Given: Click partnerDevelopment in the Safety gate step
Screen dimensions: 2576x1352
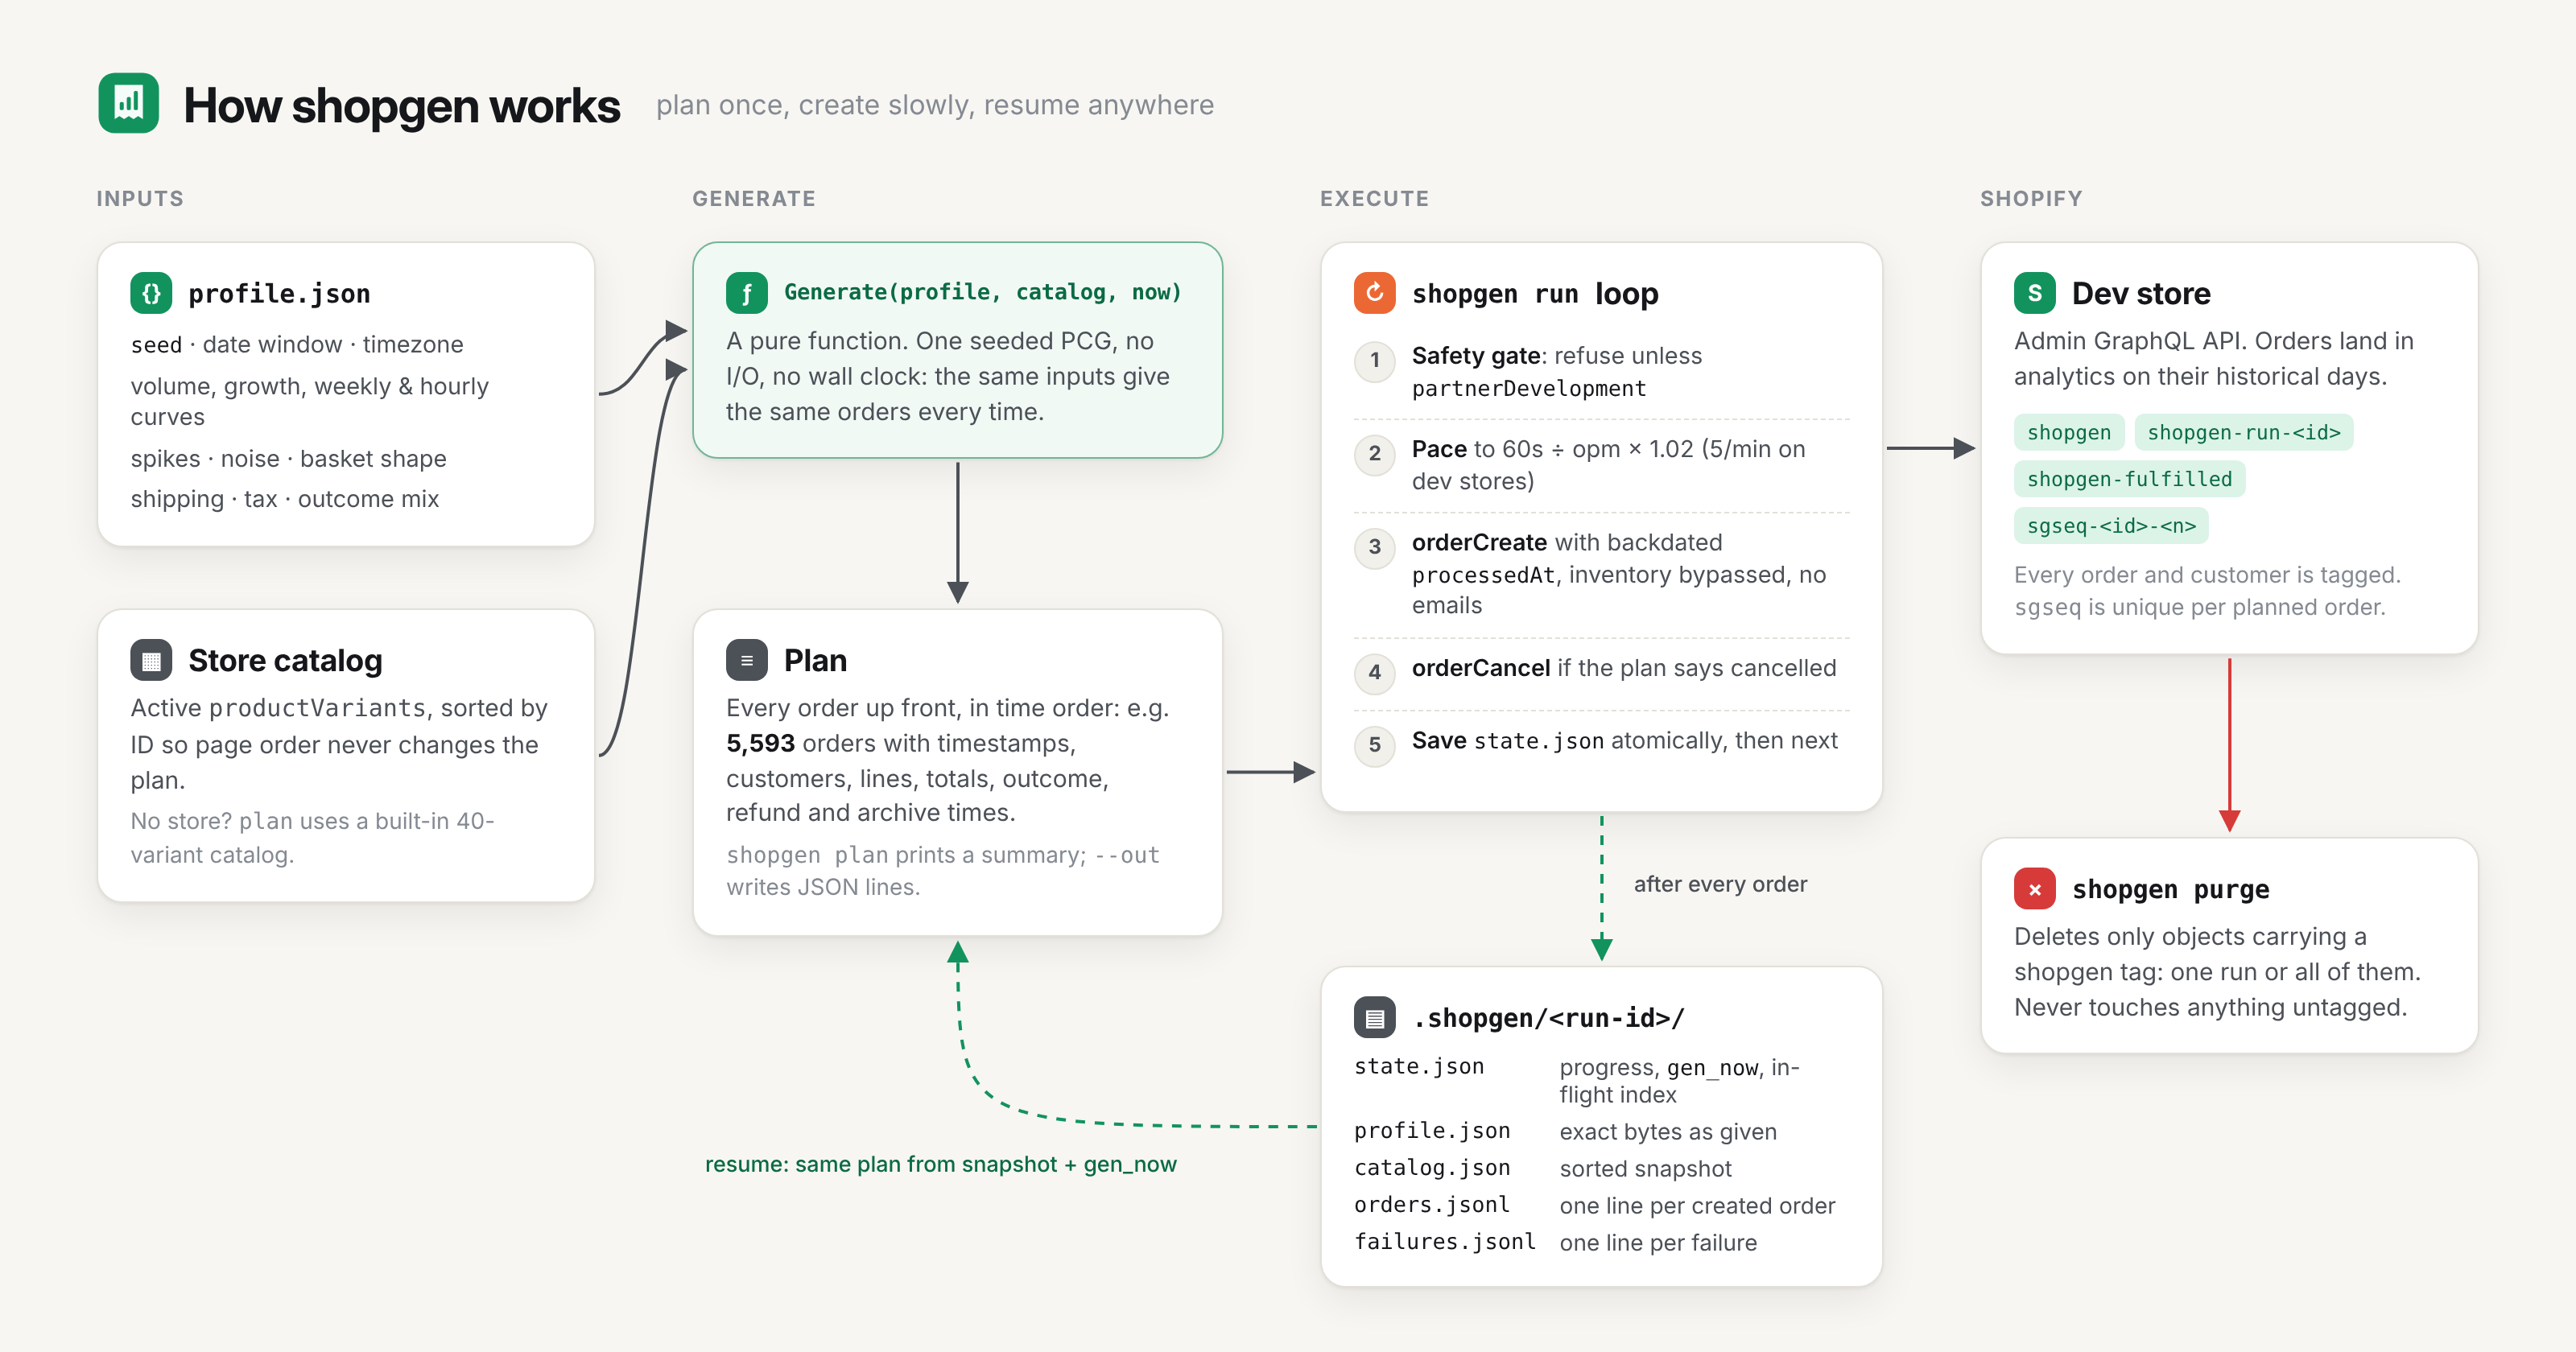Looking at the screenshot, I should coord(1529,389).
